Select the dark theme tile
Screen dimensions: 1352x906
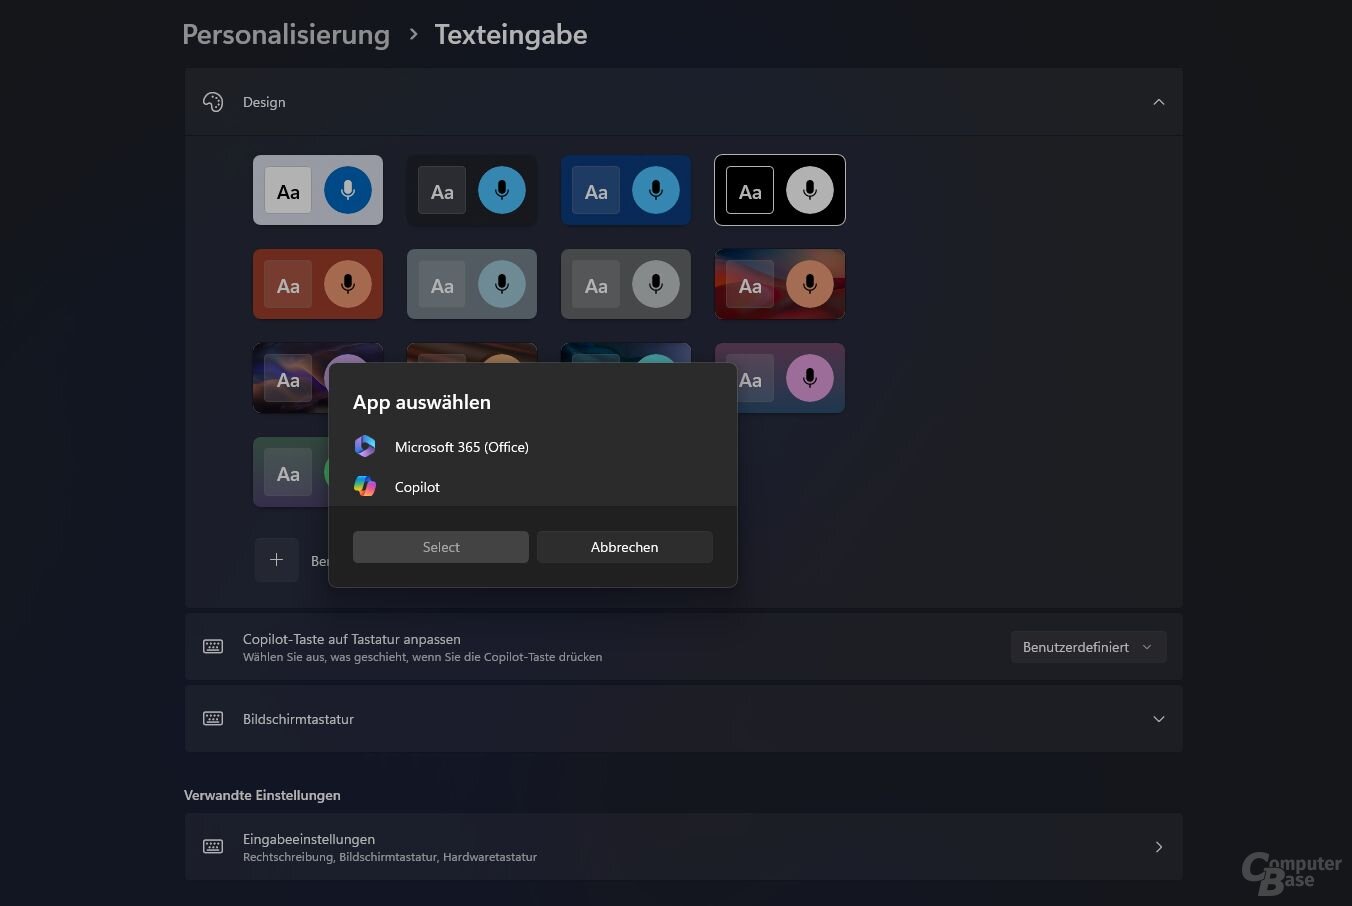tap(471, 190)
